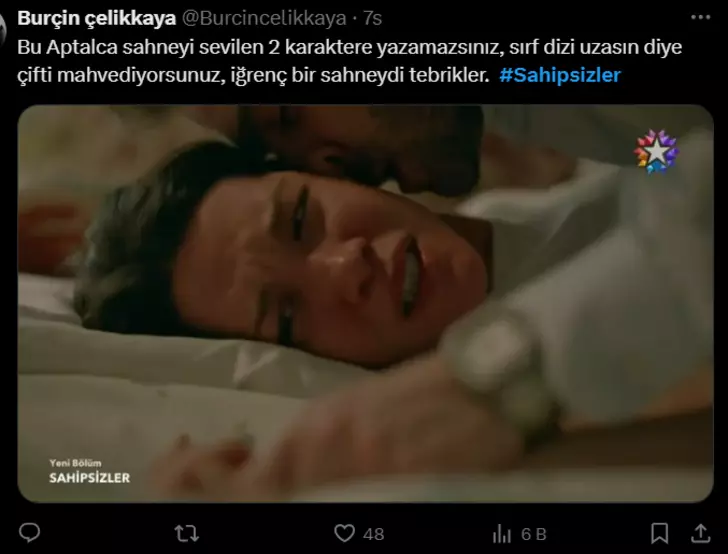
Task: Click the profile avatar beside the name
Action: click(x=2, y=30)
